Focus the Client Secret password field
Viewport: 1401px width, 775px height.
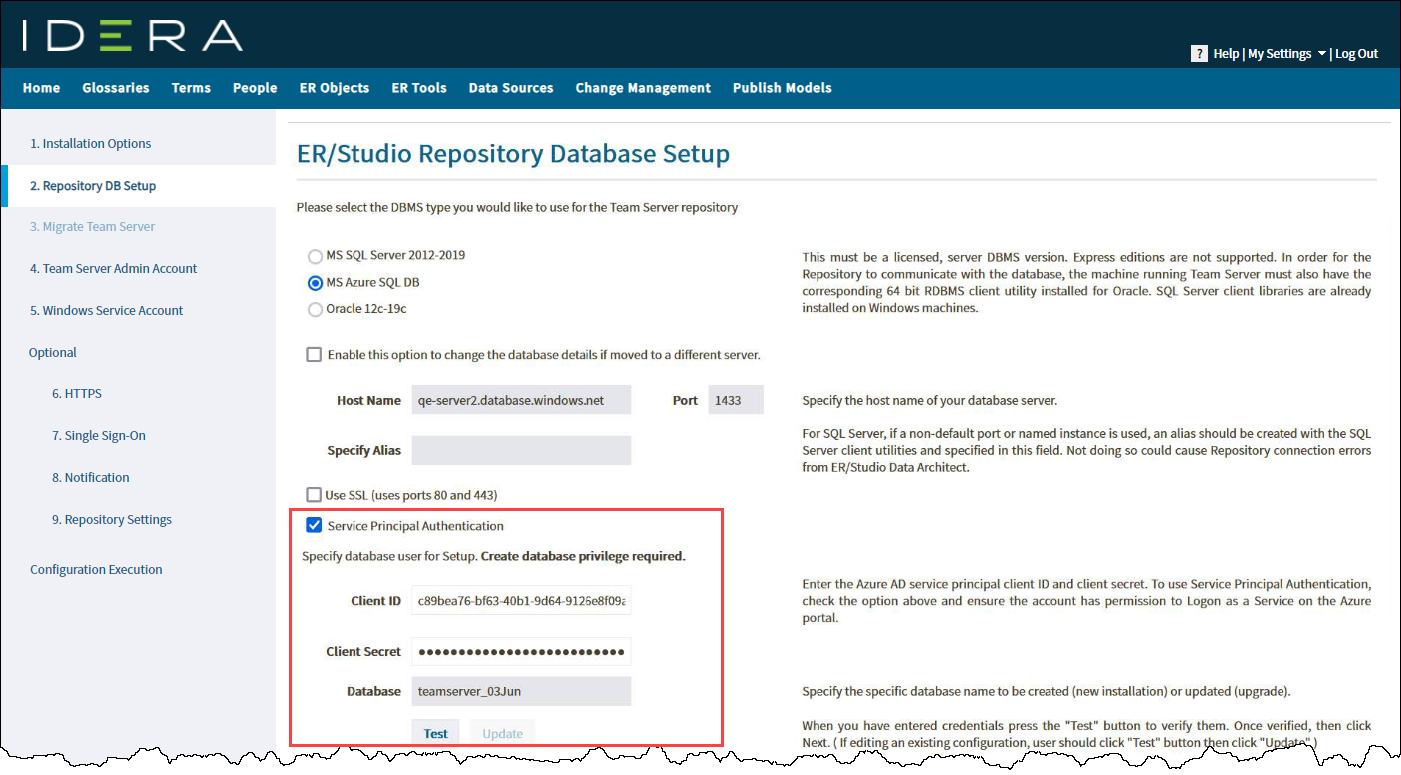pos(521,652)
